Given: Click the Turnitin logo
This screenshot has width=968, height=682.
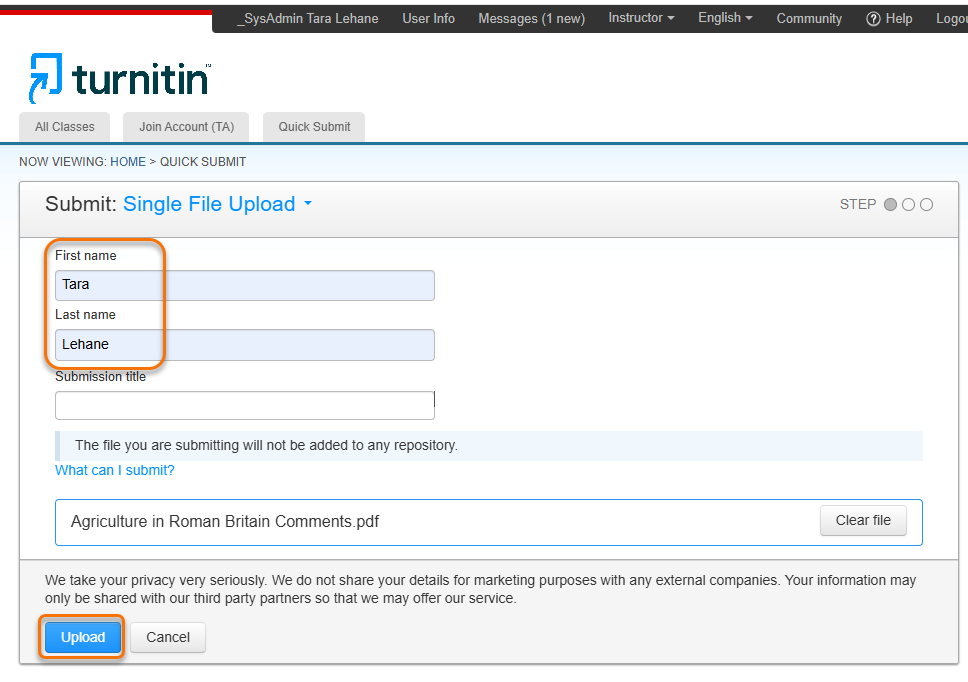Looking at the screenshot, I should pyautogui.click(x=119, y=78).
